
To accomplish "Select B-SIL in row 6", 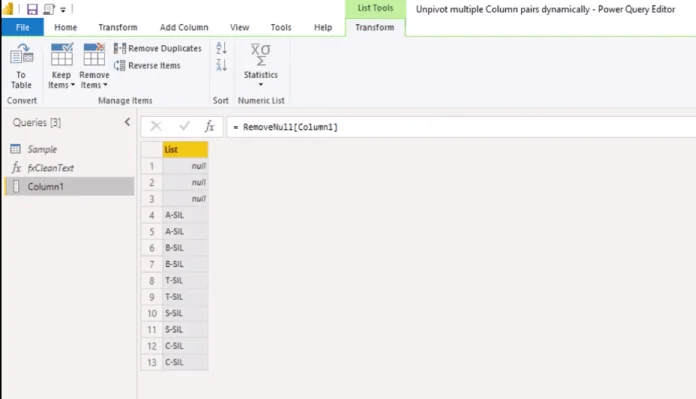I will pyautogui.click(x=185, y=248).
